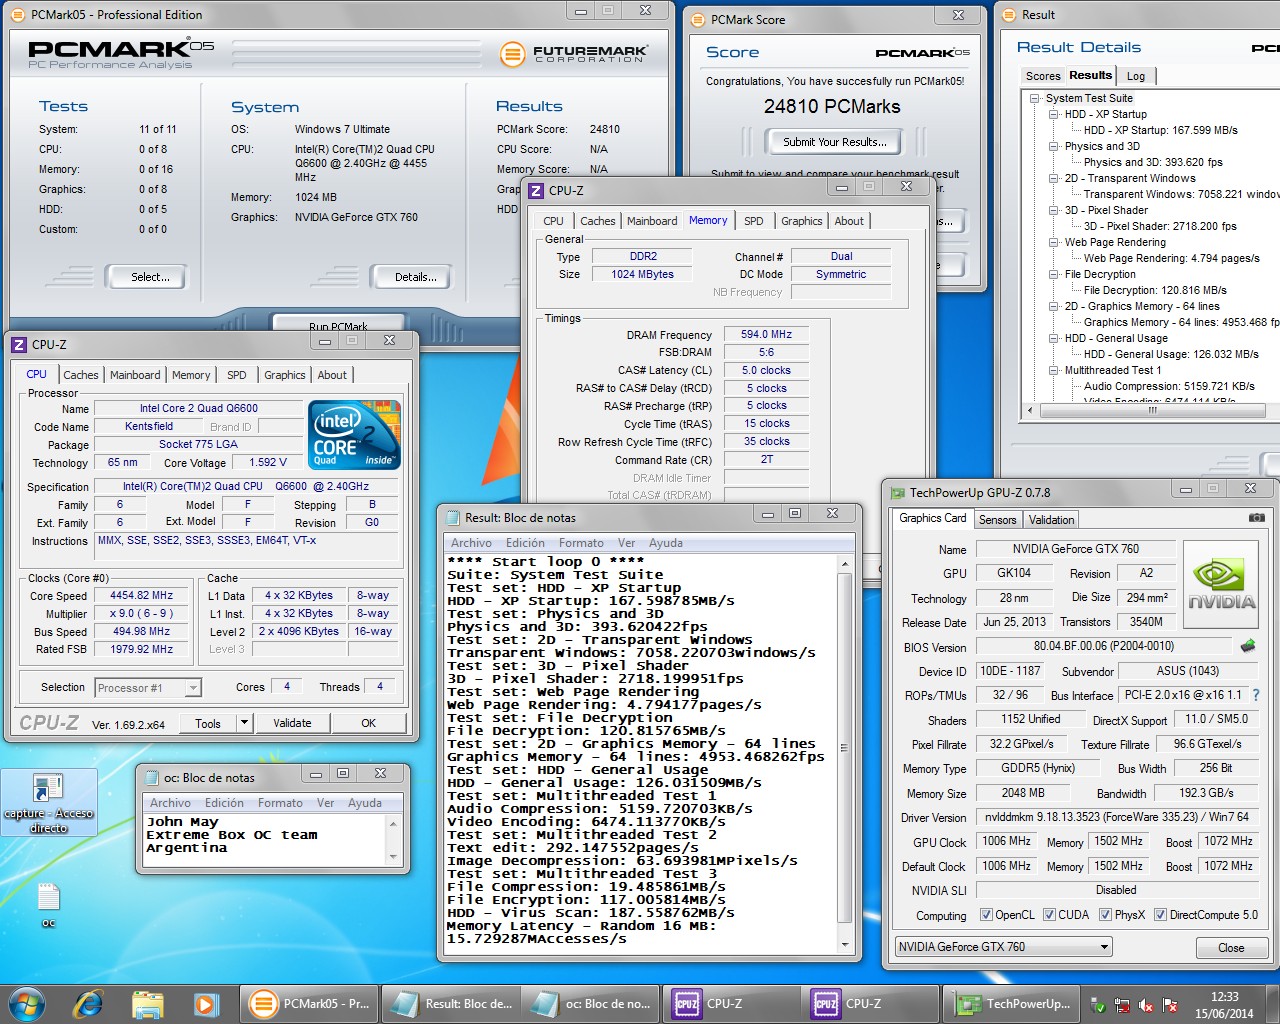
Task: Collapse the File Decryption tree node
Action: pos(1054,274)
